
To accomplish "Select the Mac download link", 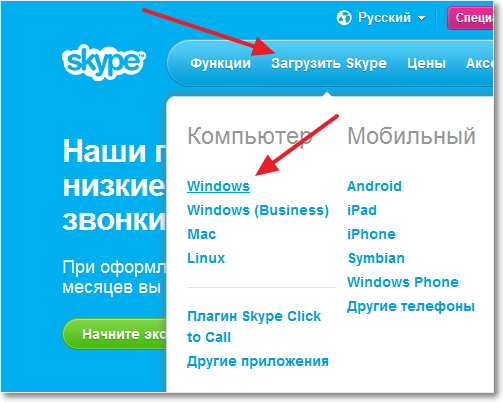I will tap(202, 234).
